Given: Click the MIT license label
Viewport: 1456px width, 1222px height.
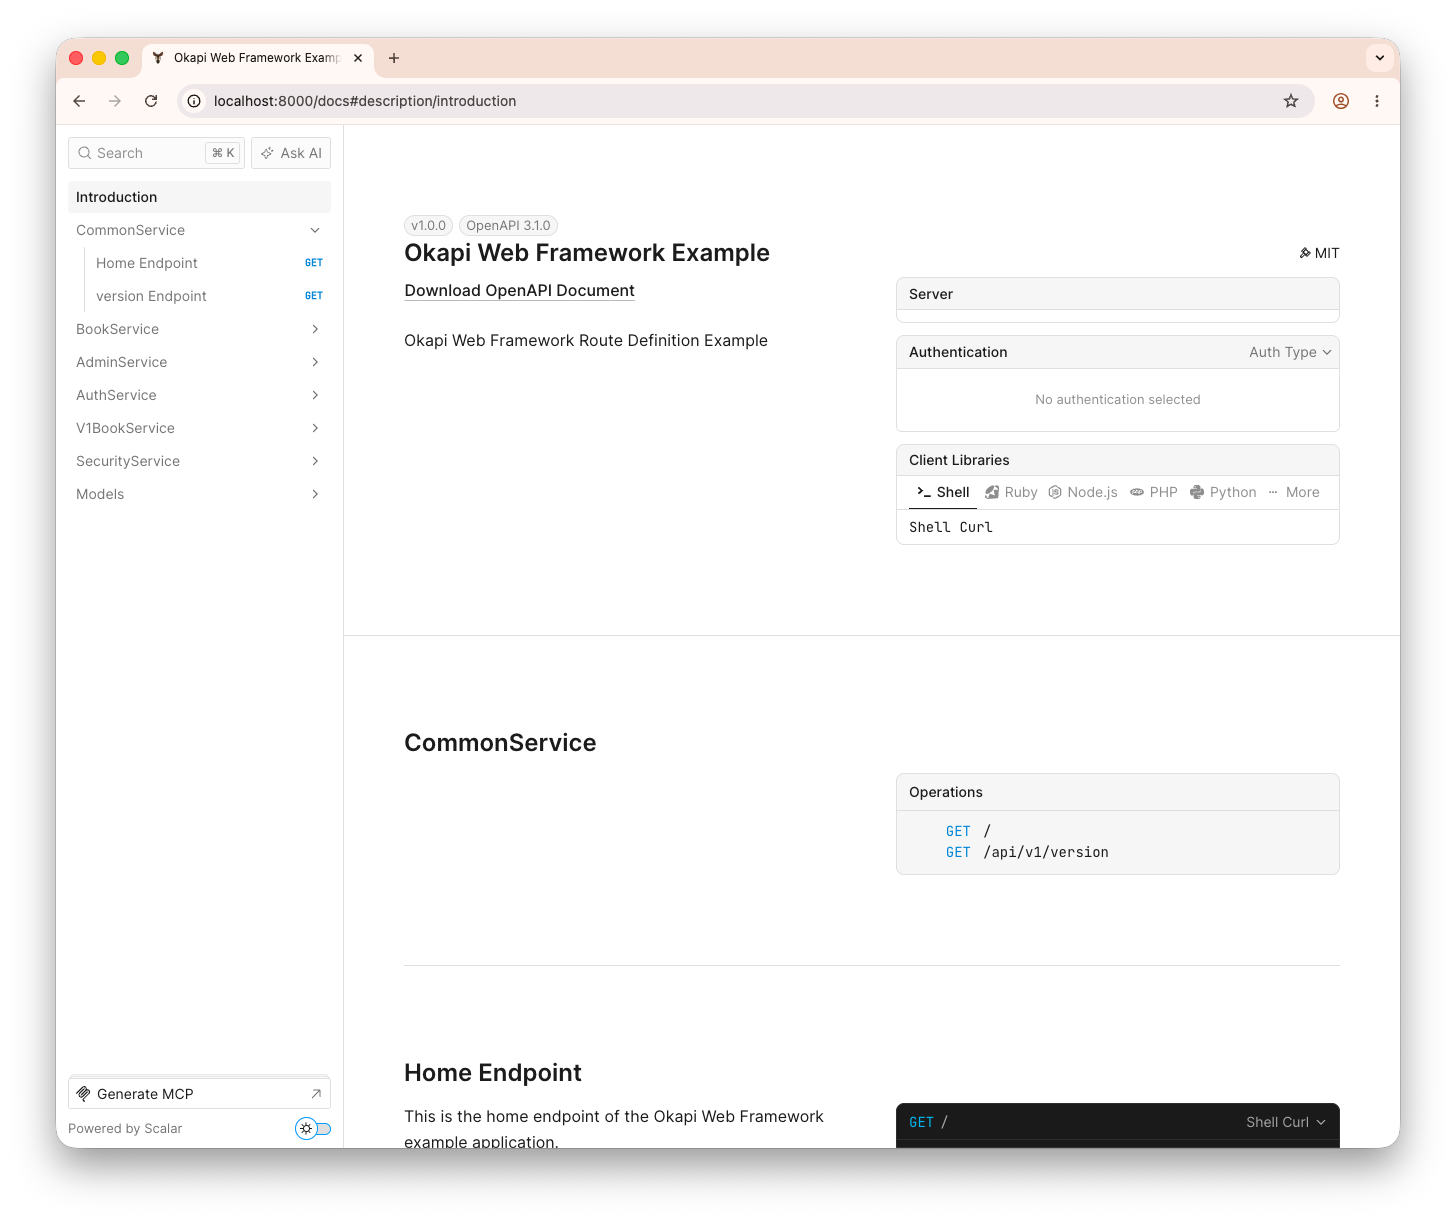Looking at the screenshot, I should click(x=1319, y=253).
